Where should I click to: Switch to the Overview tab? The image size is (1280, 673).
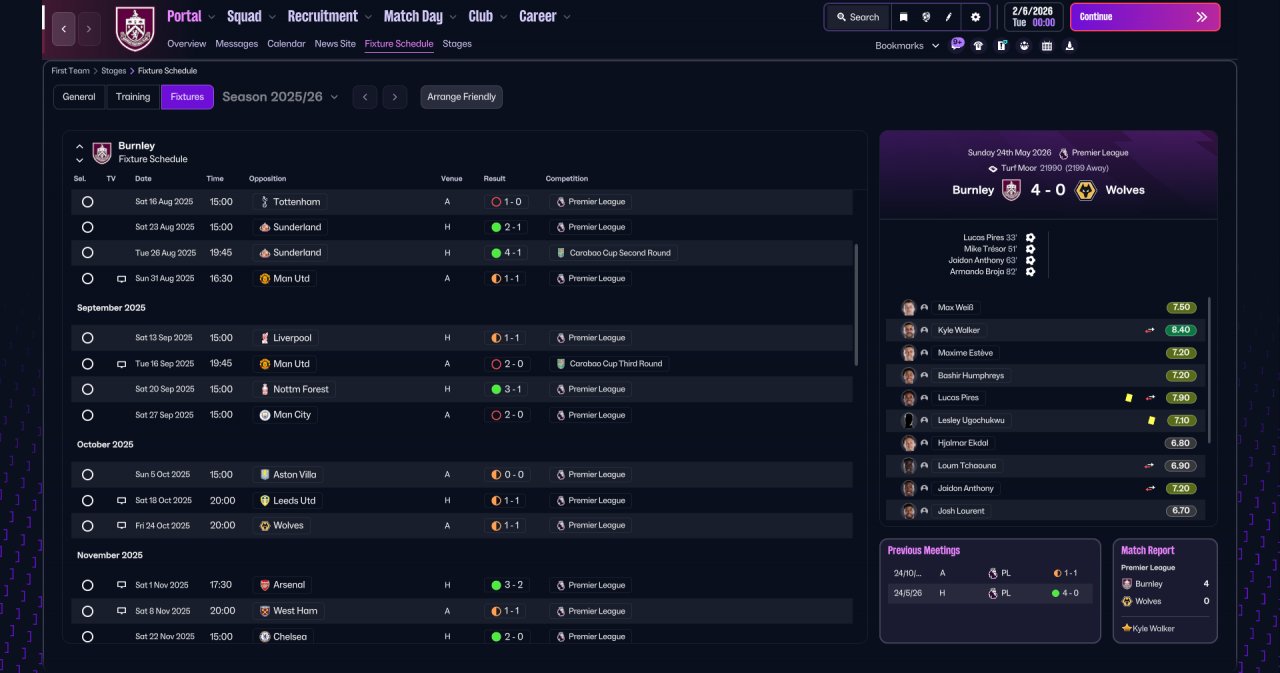pos(187,44)
